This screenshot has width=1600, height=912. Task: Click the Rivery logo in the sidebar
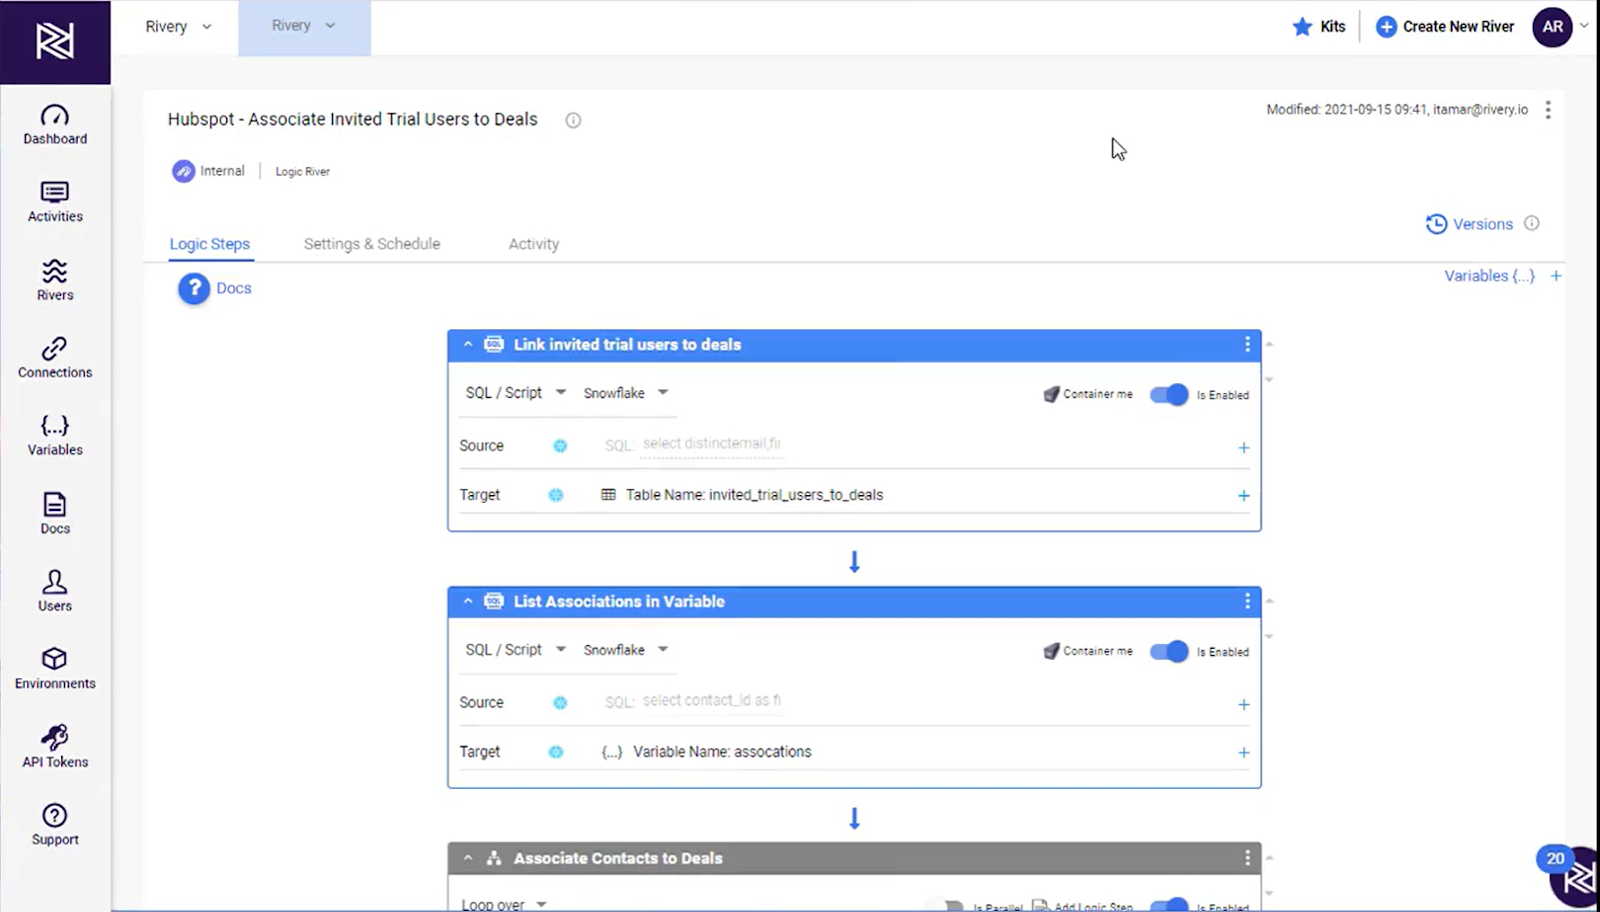click(55, 41)
